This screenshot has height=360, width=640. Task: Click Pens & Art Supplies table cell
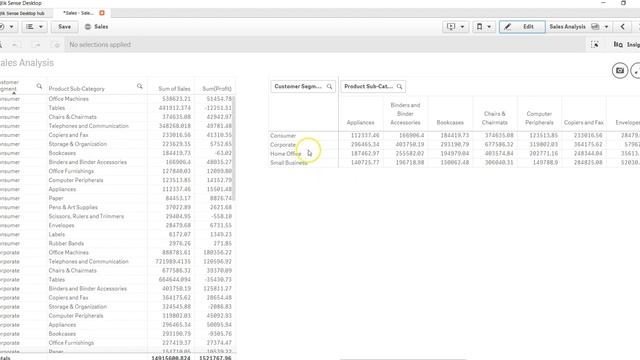(73, 207)
